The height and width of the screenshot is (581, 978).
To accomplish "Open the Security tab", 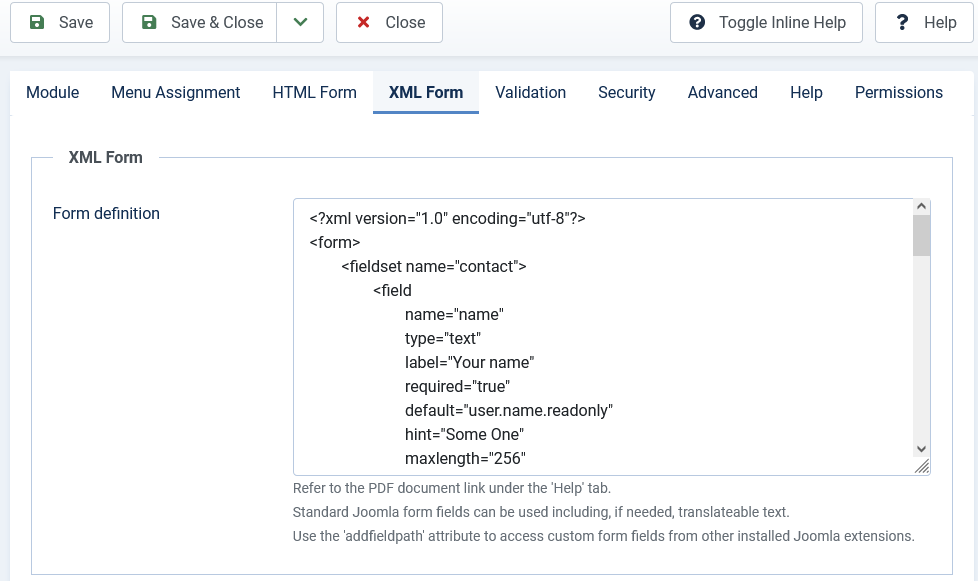I will pos(626,92).
